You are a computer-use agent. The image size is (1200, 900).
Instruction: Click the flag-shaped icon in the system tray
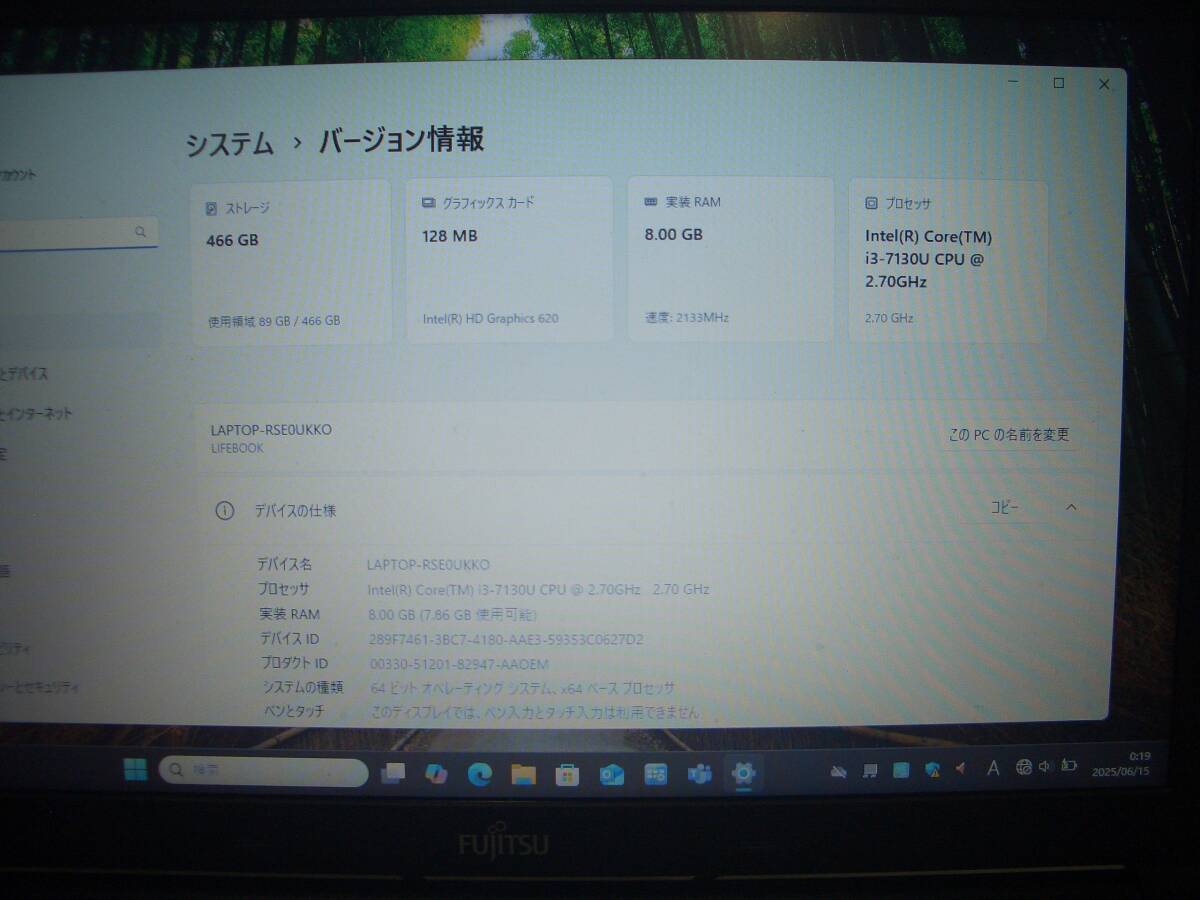pyautogui.click(x=870, y=770)
